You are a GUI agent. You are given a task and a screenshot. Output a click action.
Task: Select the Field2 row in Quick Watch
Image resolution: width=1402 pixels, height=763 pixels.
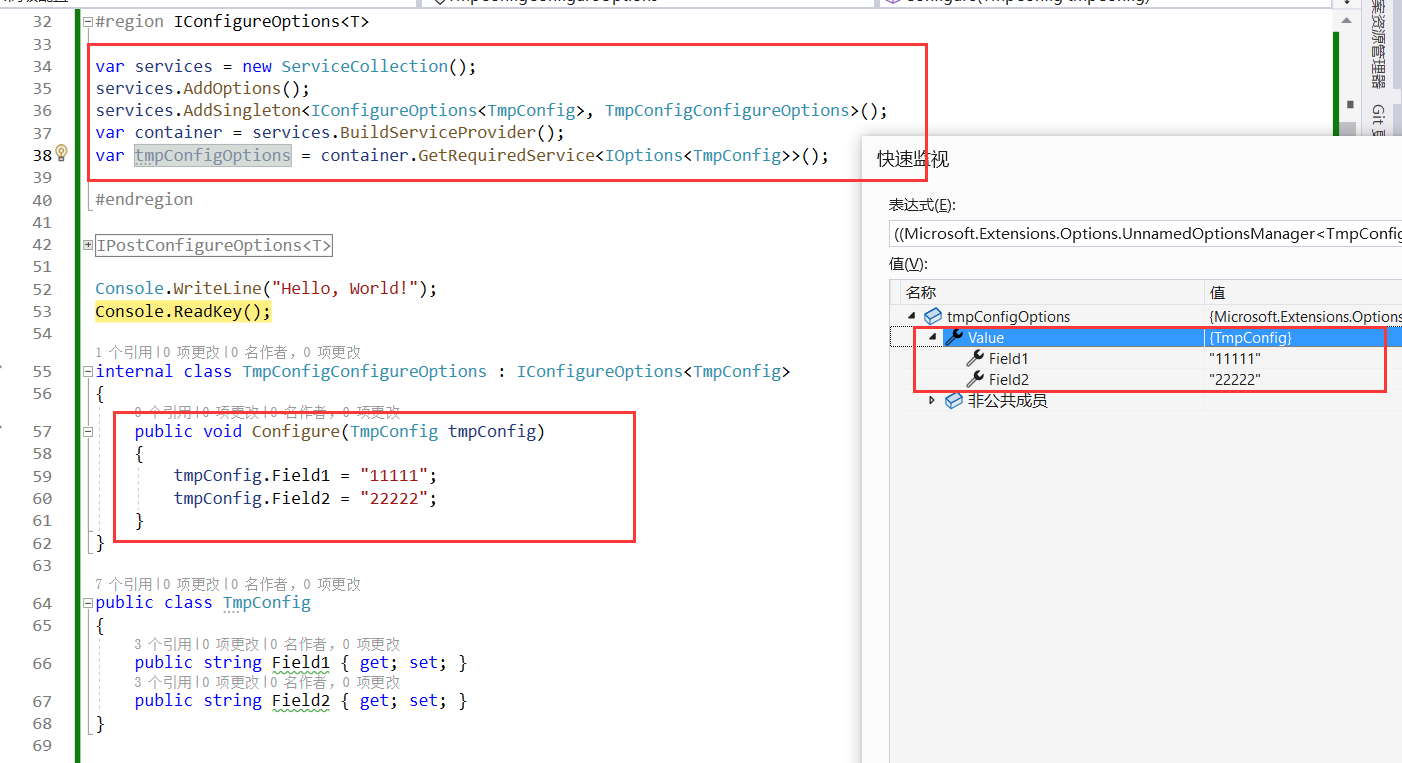pyautogui.click(x=1146, y=379)
